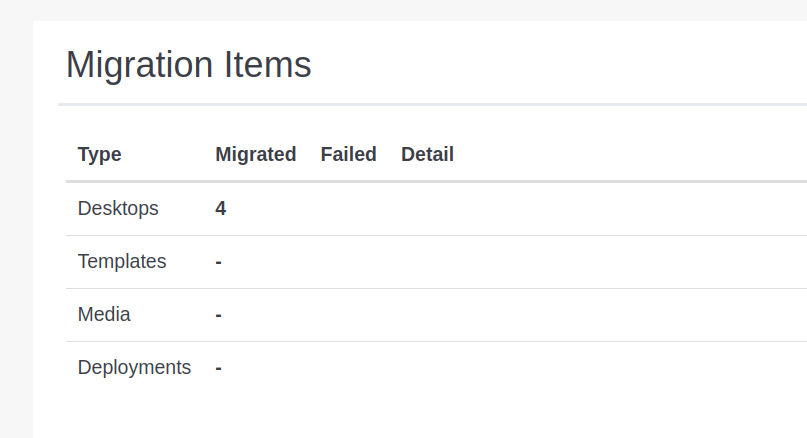Click the empty Failed cell for Desktops
The width and height of the screenshot is (807, 438).
coord(348,208)
